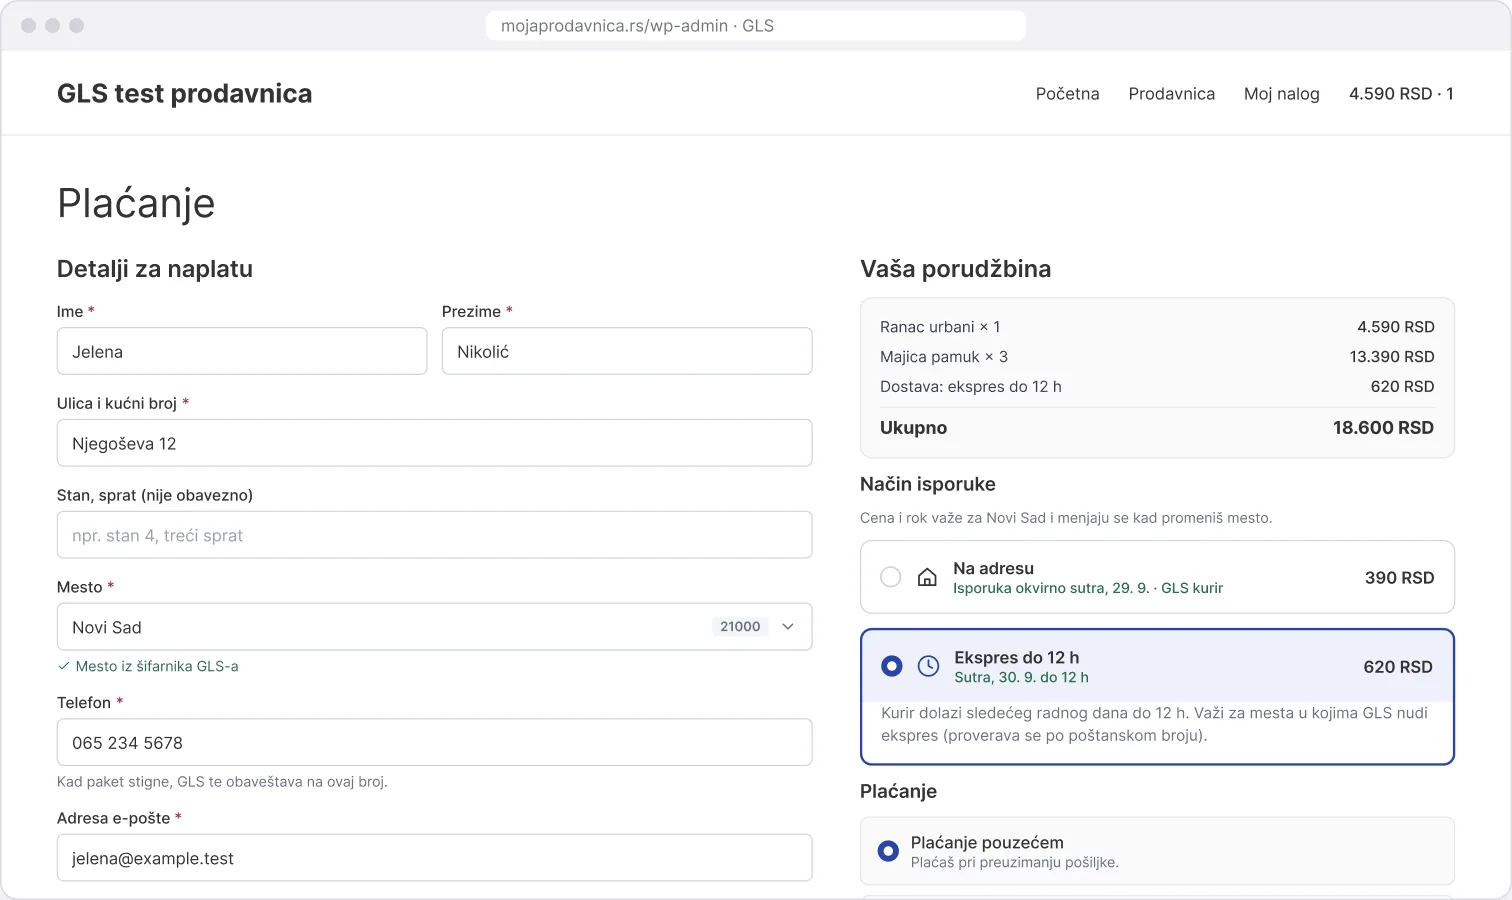Click the house icon for address delivery
The width and height of the screenshot is (1512, 900).
pos(927,577)
